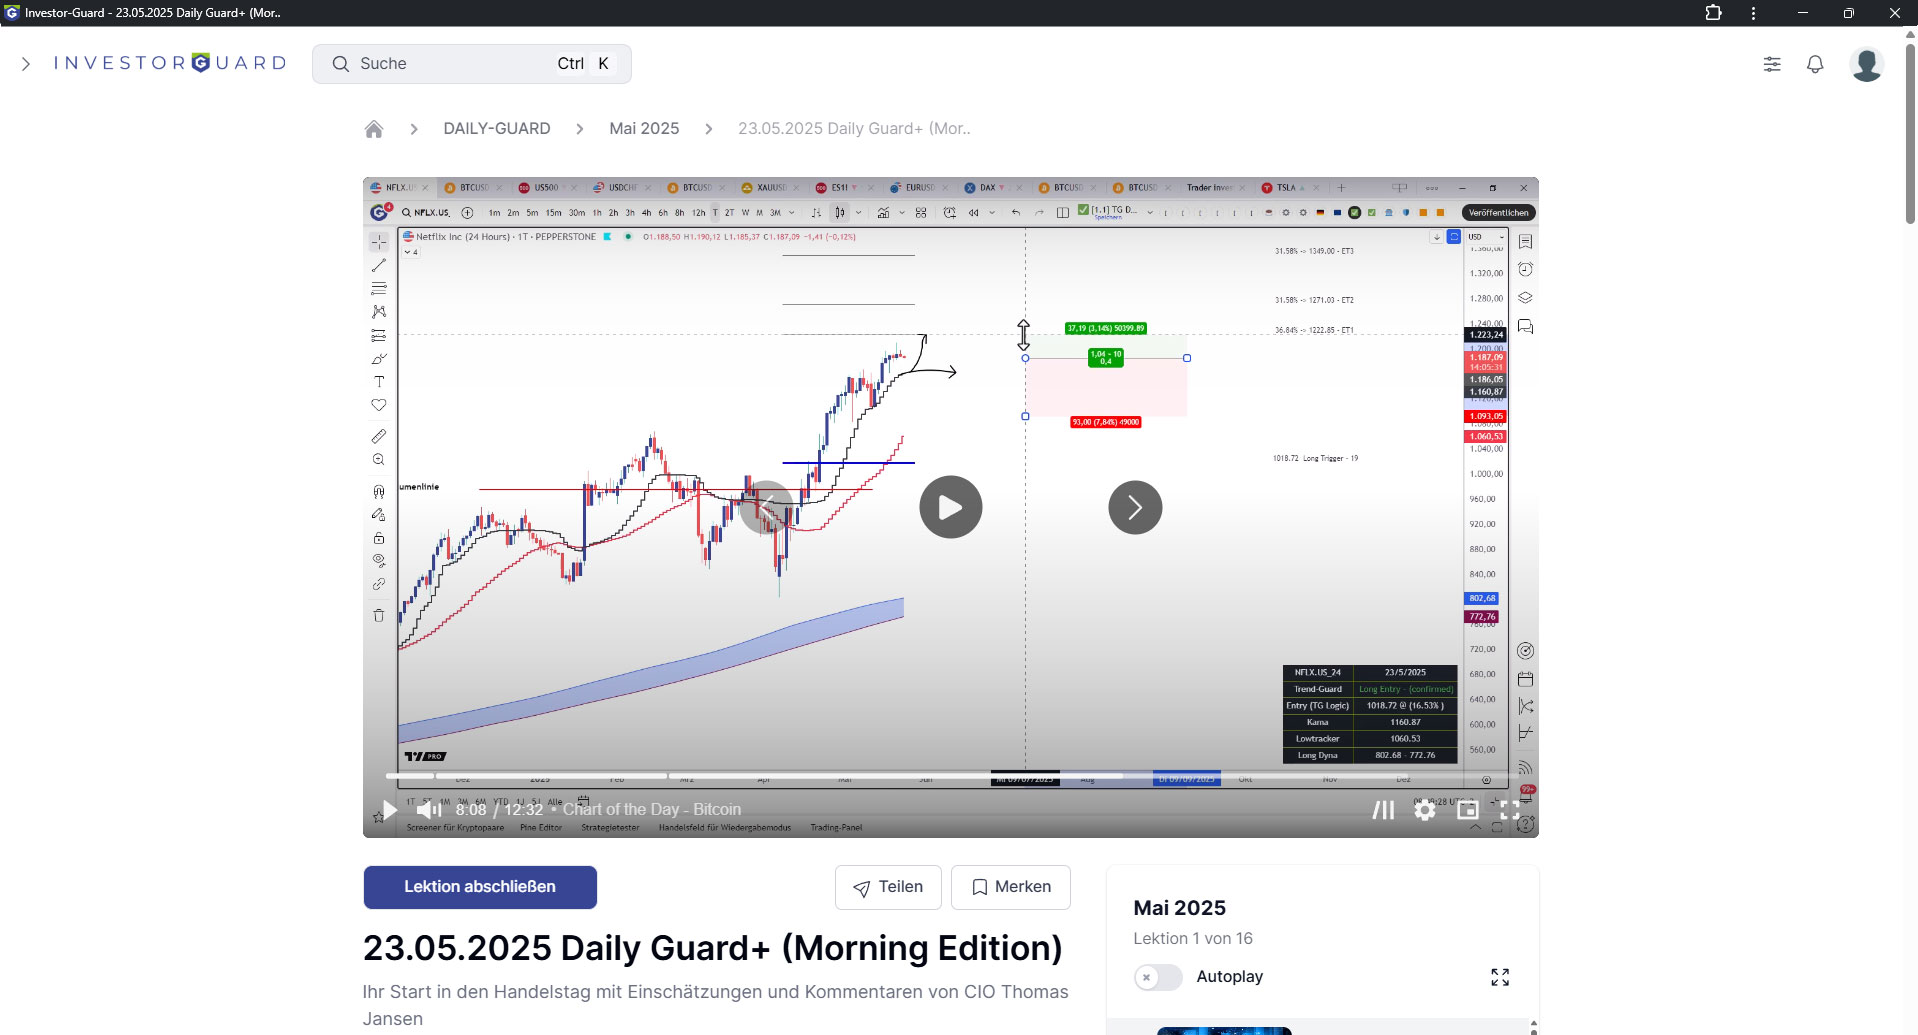Skip to next lesson with the right arrow
The height and width of the screenshot is (1035, 1918).
coord(1135,508)
